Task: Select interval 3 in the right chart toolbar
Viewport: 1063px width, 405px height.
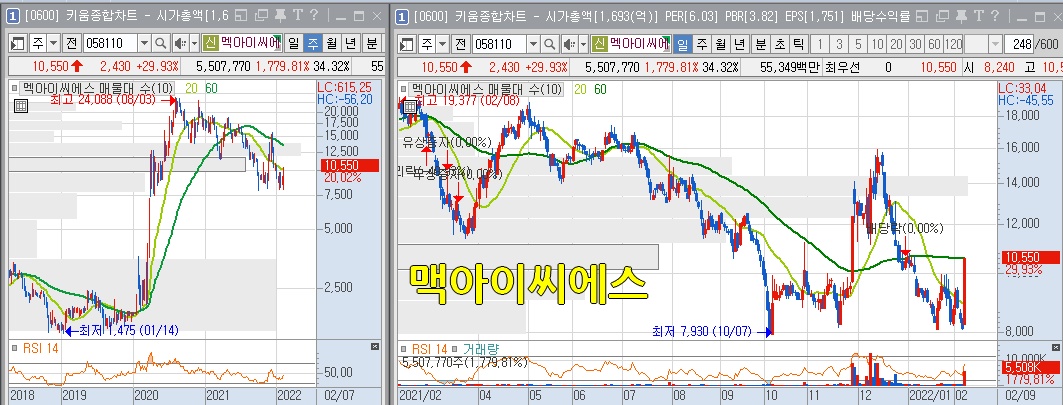Action: pos(839,44)
